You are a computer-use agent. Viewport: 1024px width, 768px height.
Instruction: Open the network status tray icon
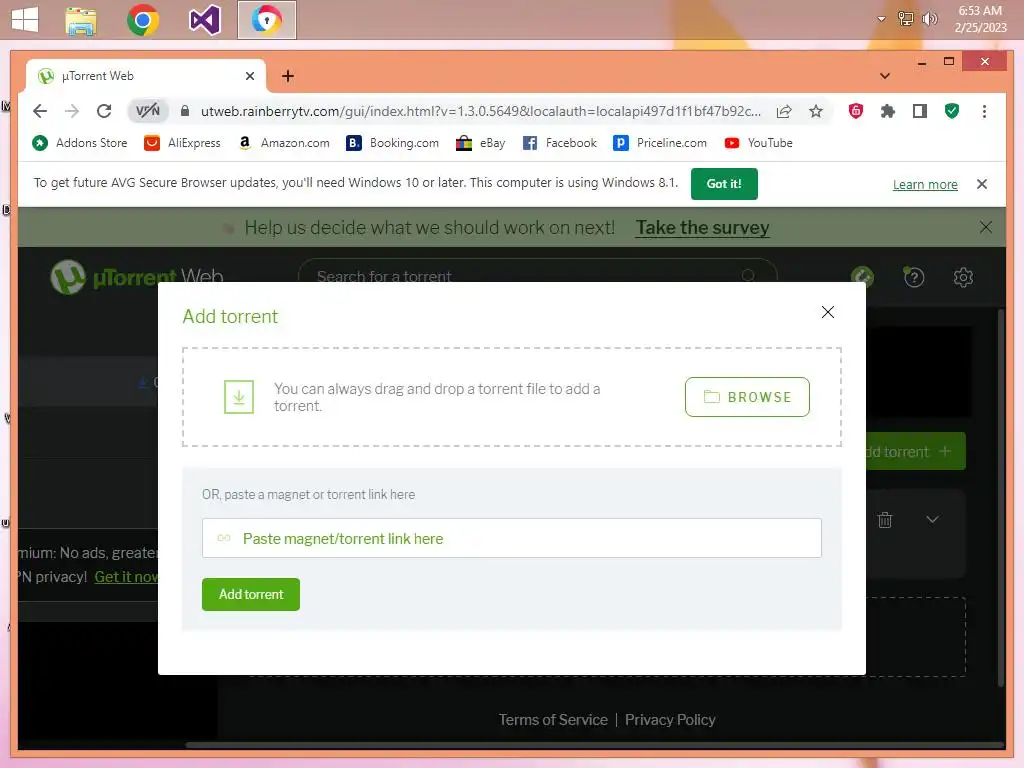pos(905,19)
